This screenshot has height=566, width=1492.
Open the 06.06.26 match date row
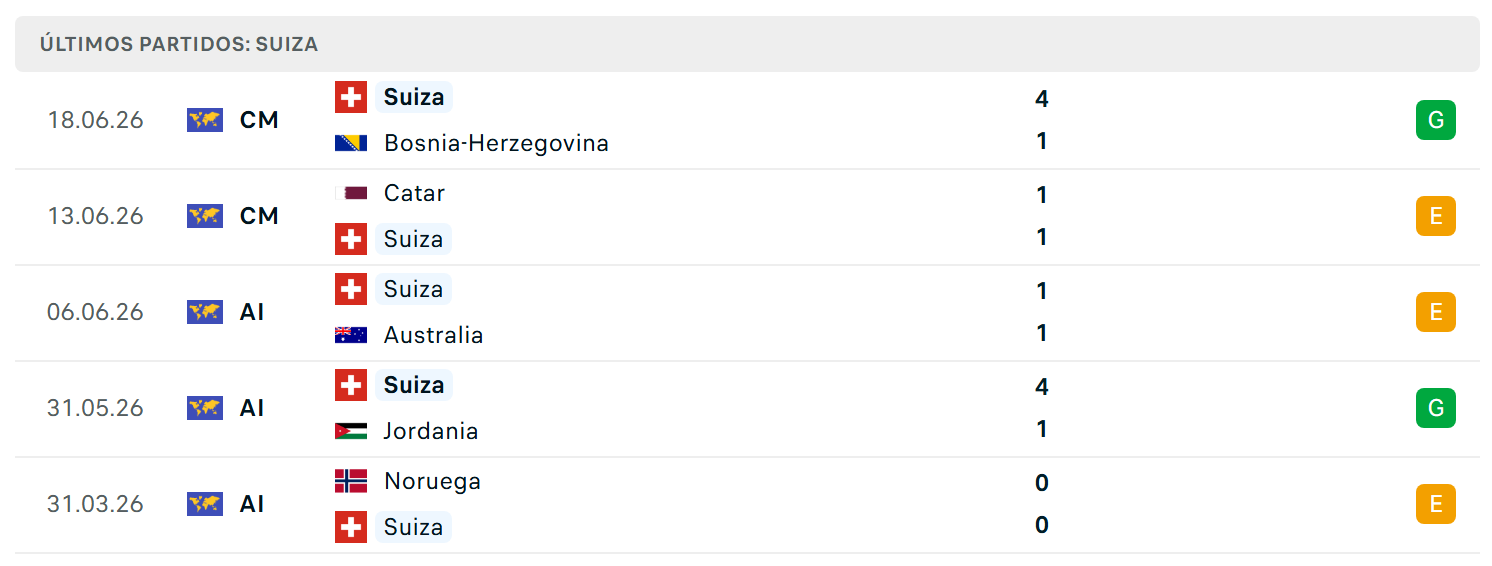point(747,312)
